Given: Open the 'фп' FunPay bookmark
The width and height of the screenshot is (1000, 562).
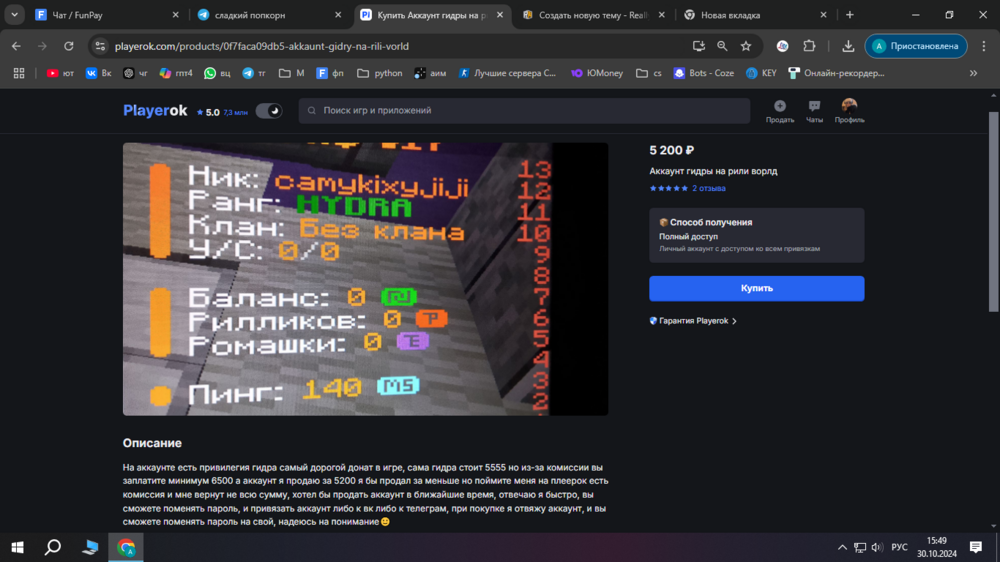Looking at the screenshot, I should point(330,73).
